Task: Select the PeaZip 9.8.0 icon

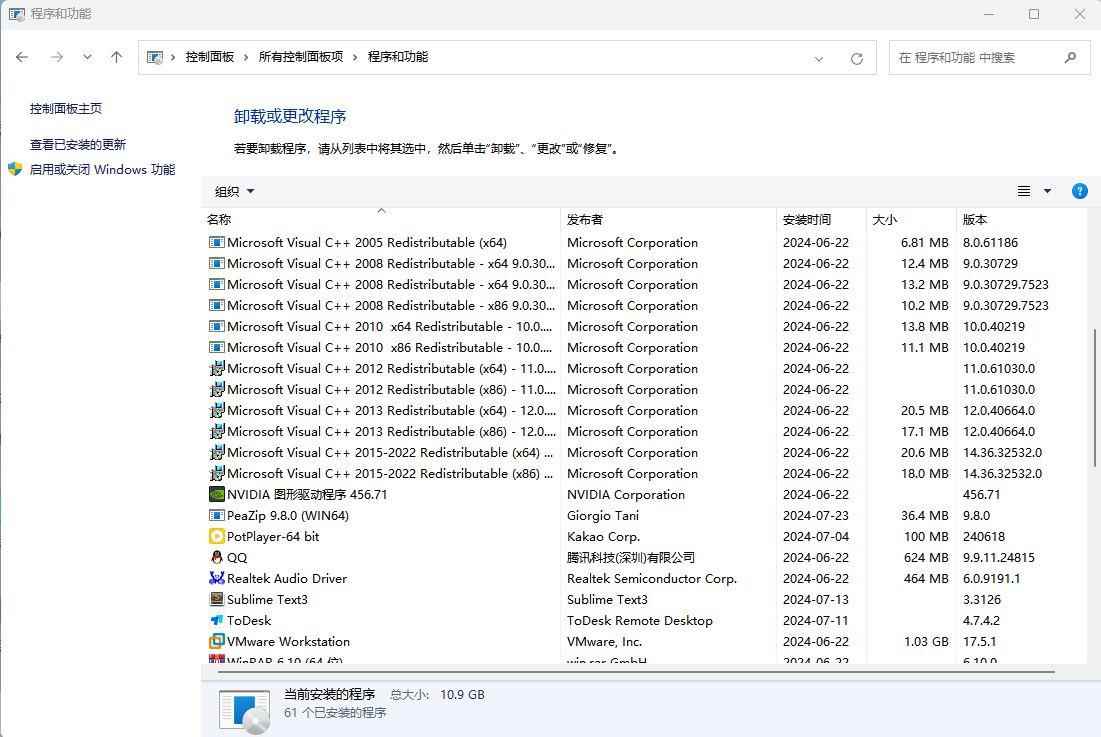Action: [x=217, y=515]
